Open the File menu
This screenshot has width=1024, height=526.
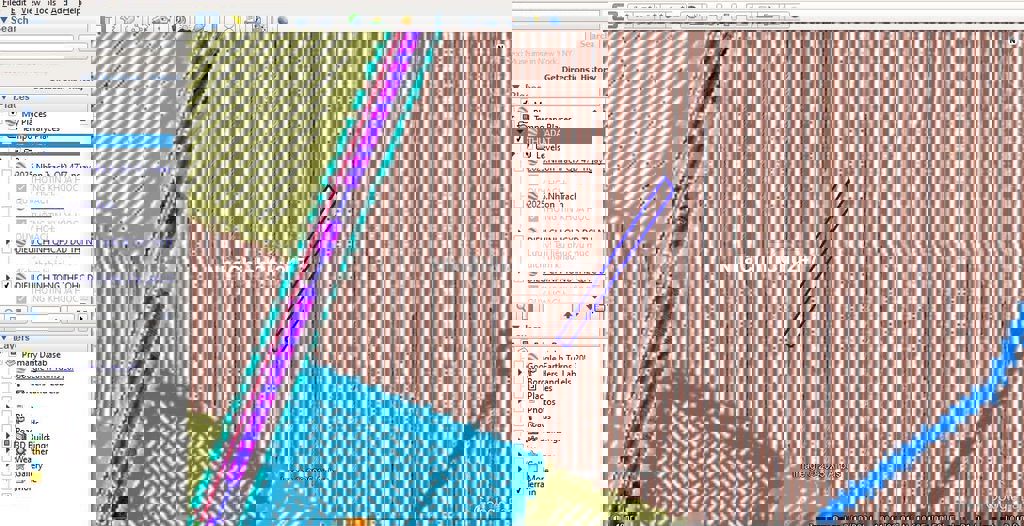(x=9, y=3)
